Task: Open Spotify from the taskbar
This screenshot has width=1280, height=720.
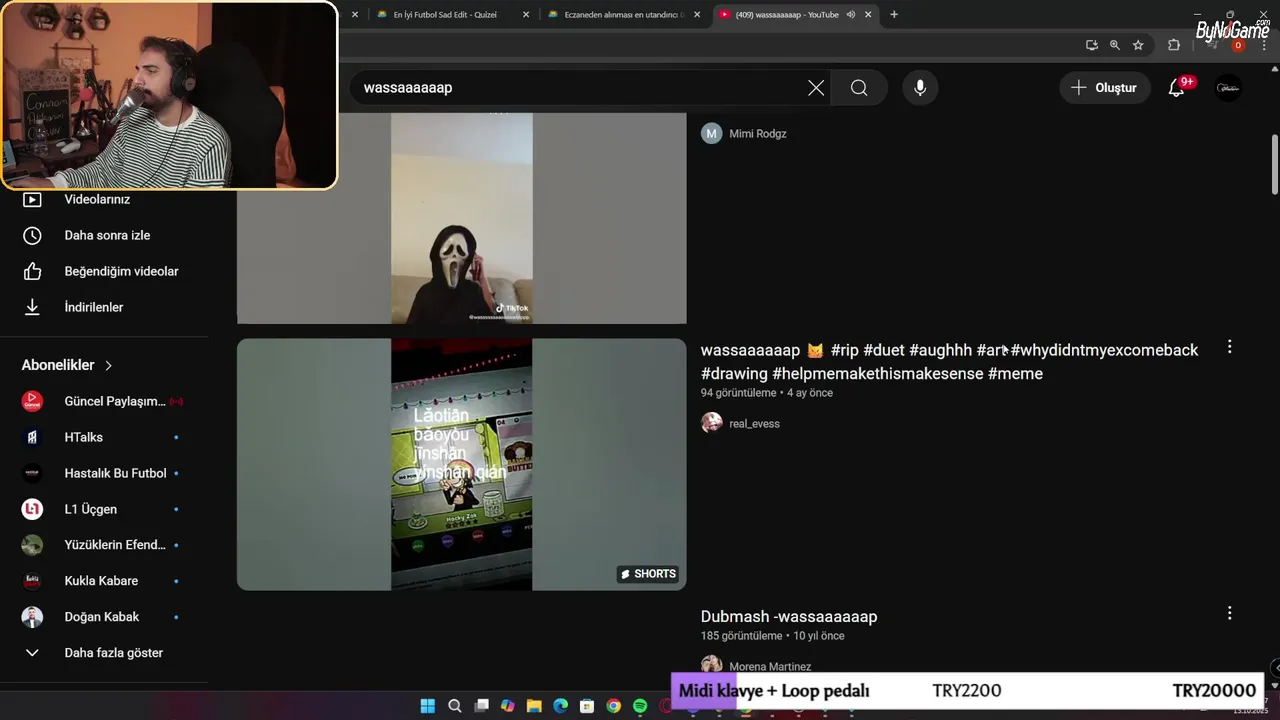Action: coord(640,706)
